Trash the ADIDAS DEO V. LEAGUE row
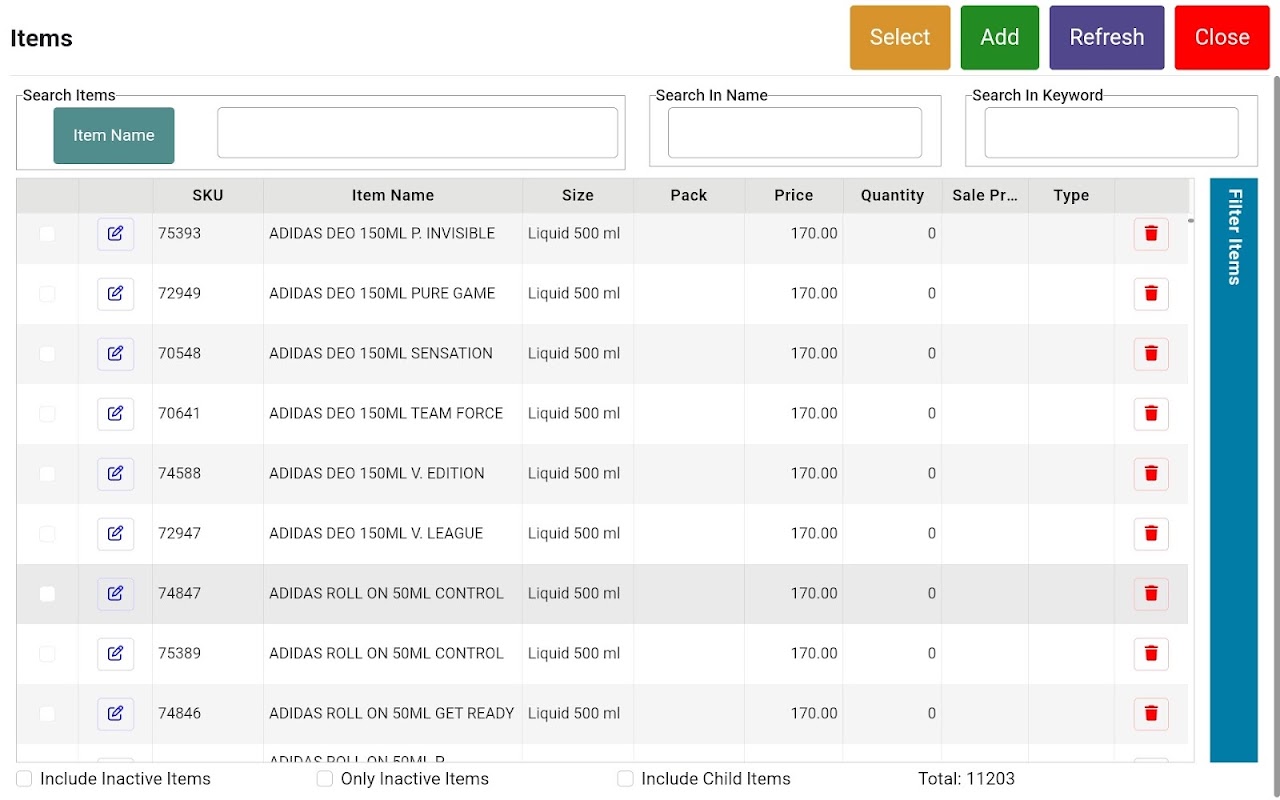The height and width of the screenshot is (800, 1280). pyautogui.click(x=1151, y=534)
